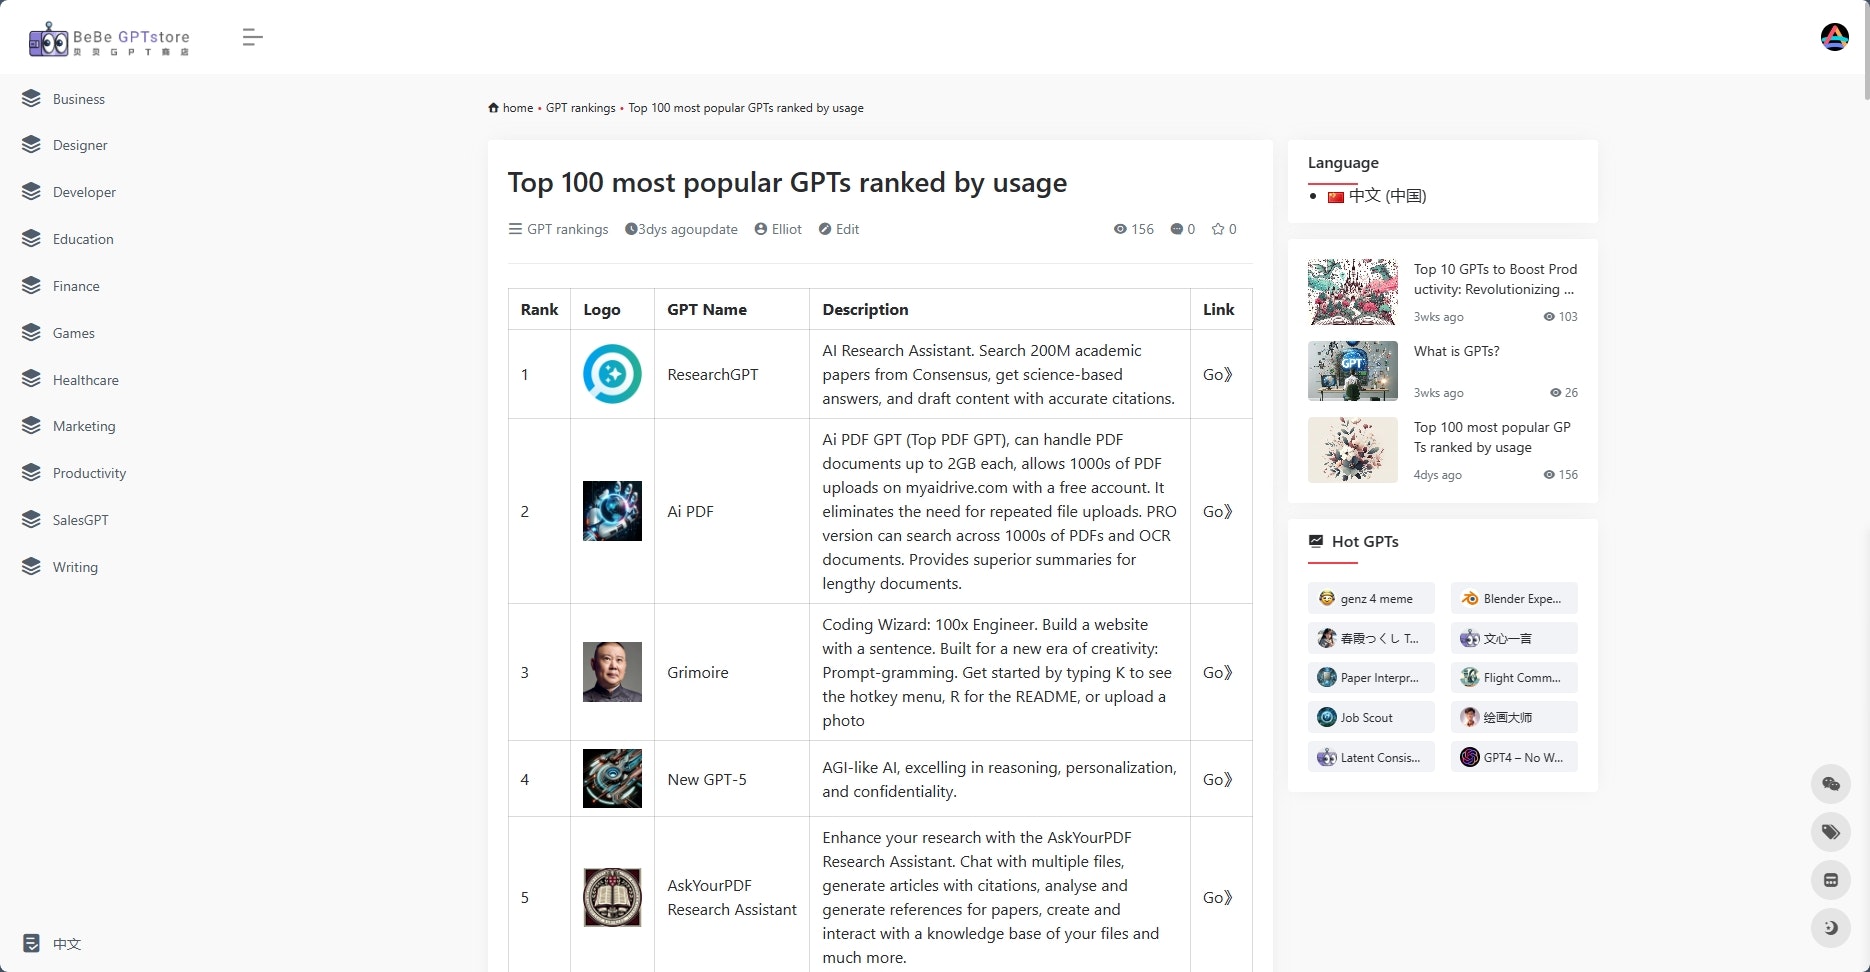Image resolution: width=1870 pixels, height=972 pixels.
Task: Click the Productivity layers icon
Action: 32,472
